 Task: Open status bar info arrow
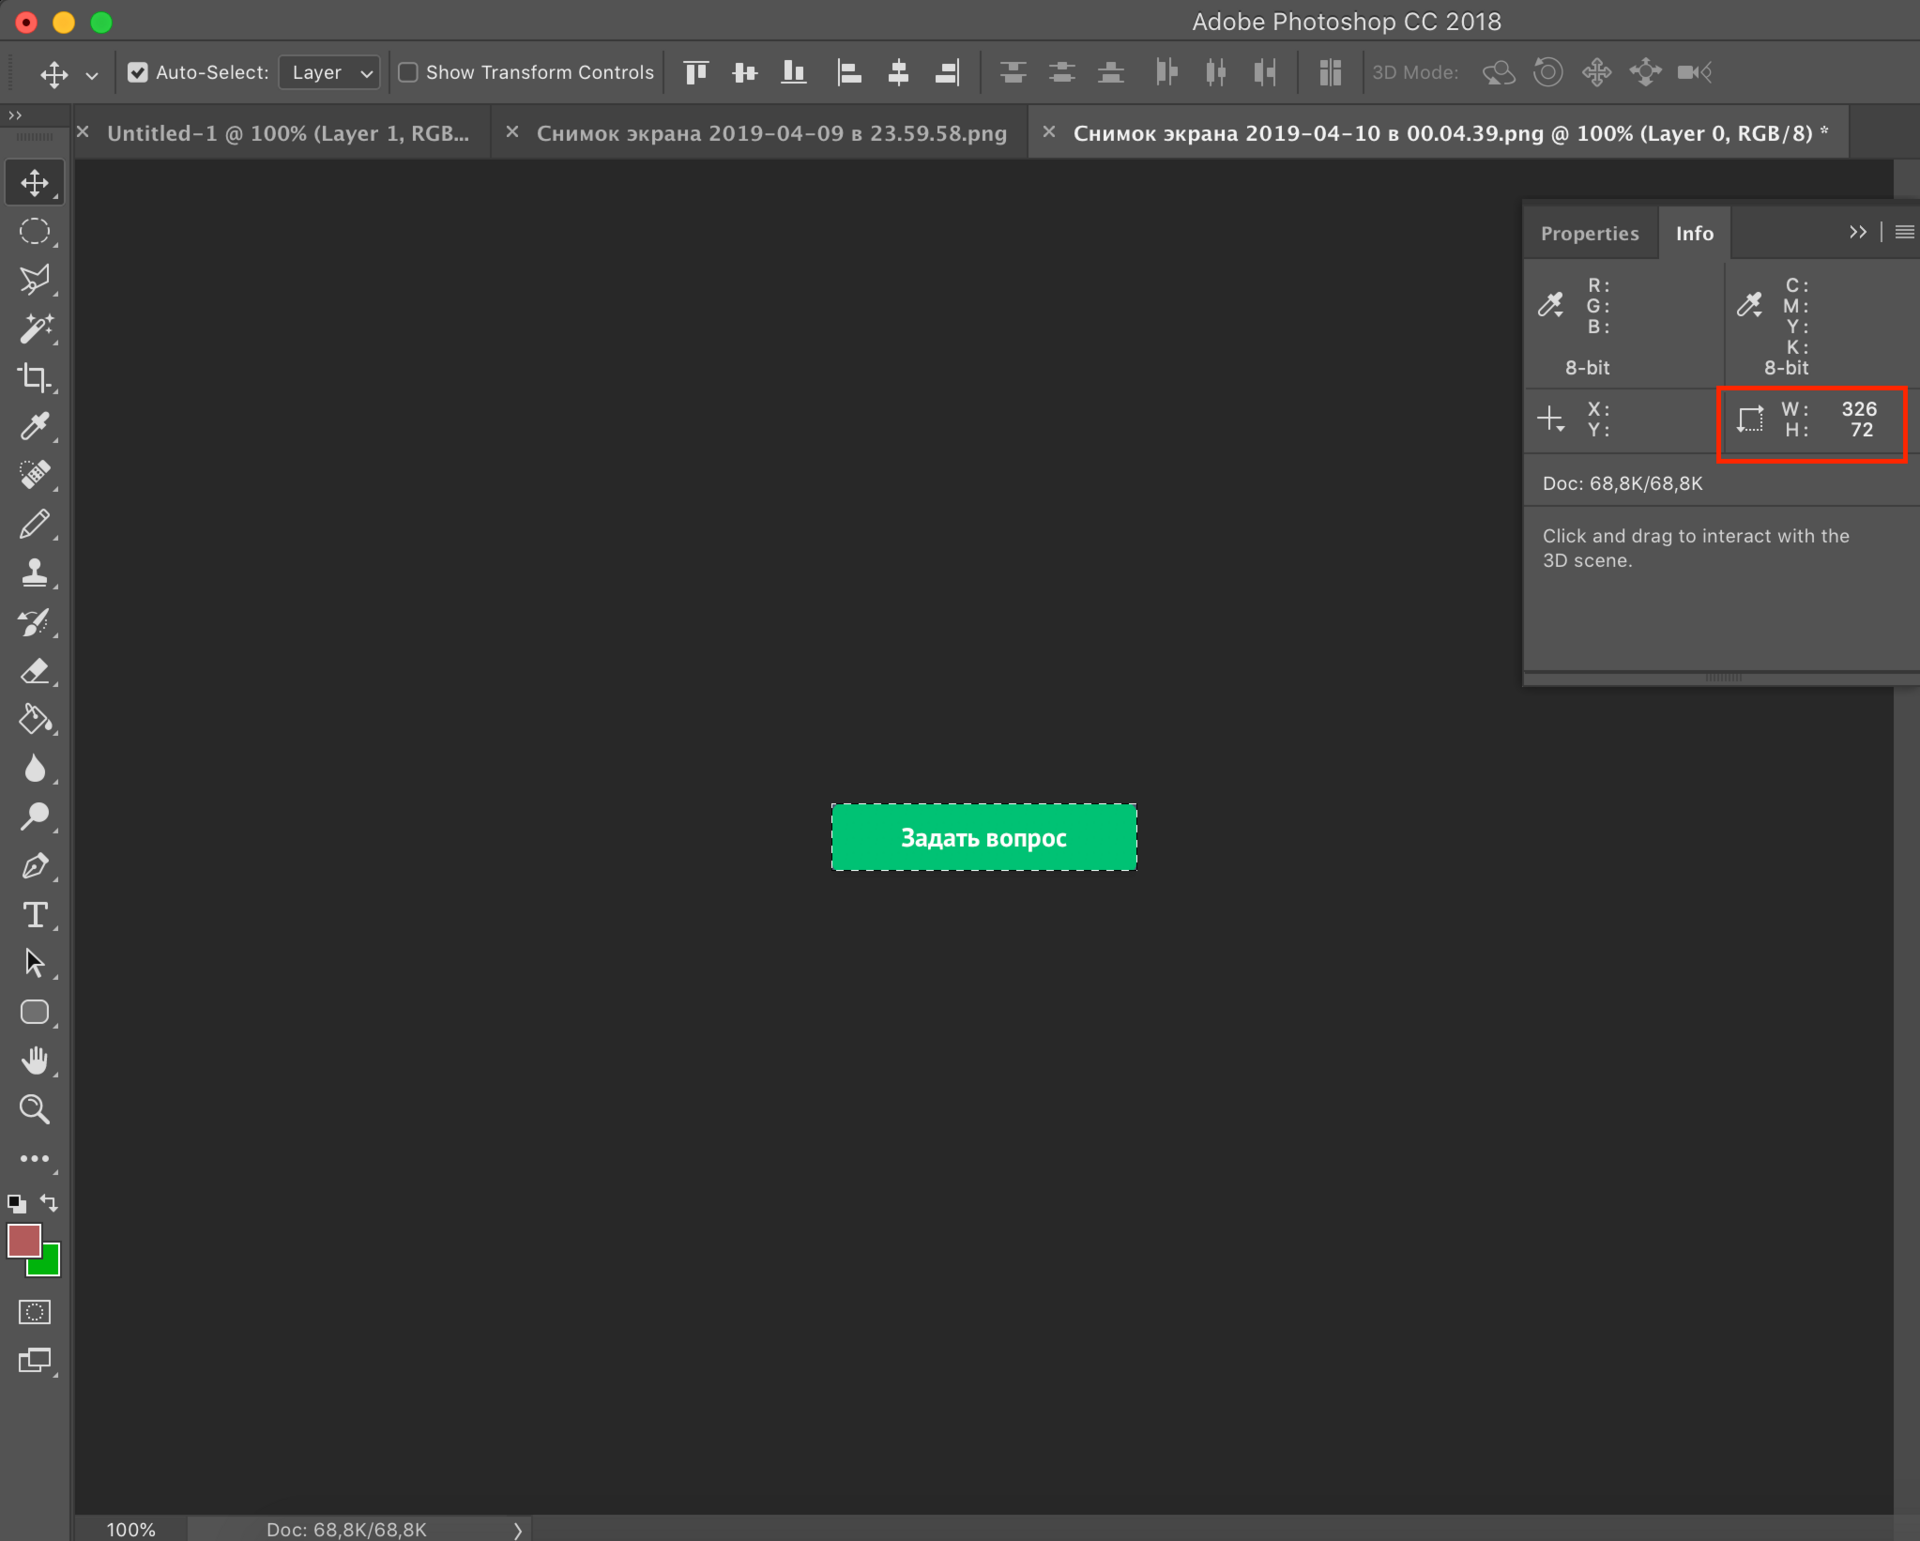tap(517, 1529)
